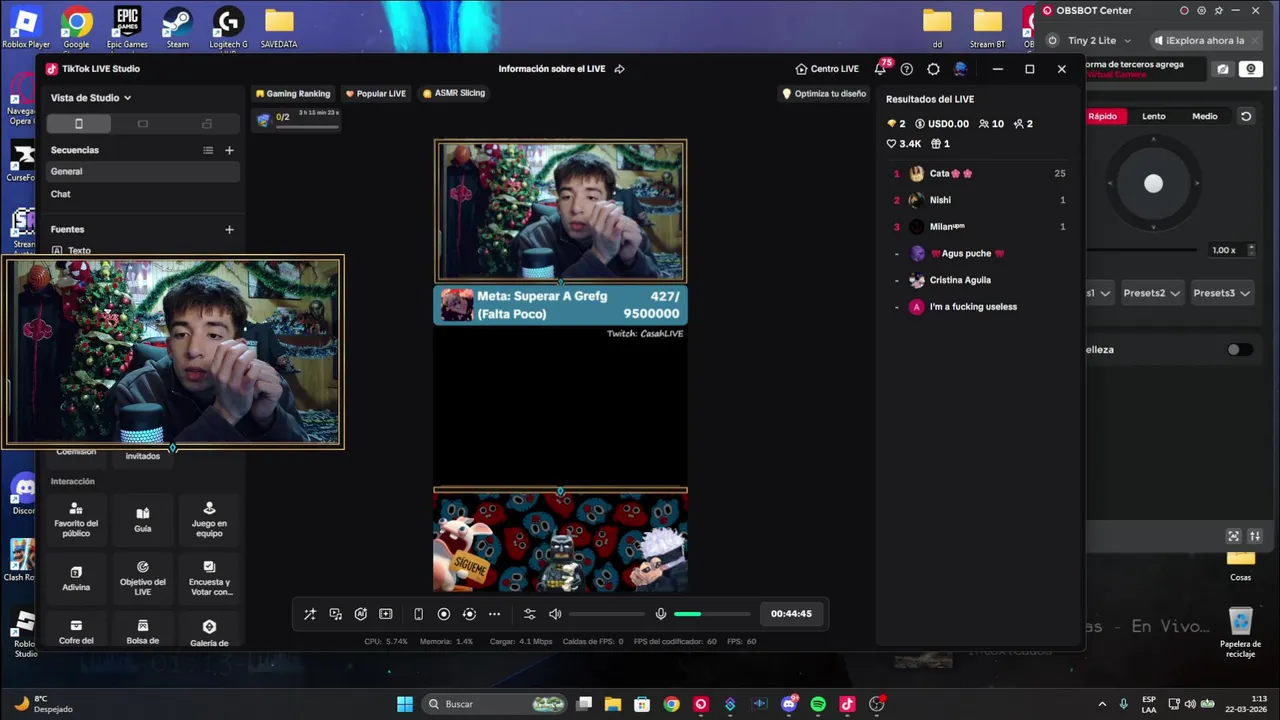Select the Lento speed in OBSBOT
This screenshot has height=720, width=1280.
(1154, 116)
